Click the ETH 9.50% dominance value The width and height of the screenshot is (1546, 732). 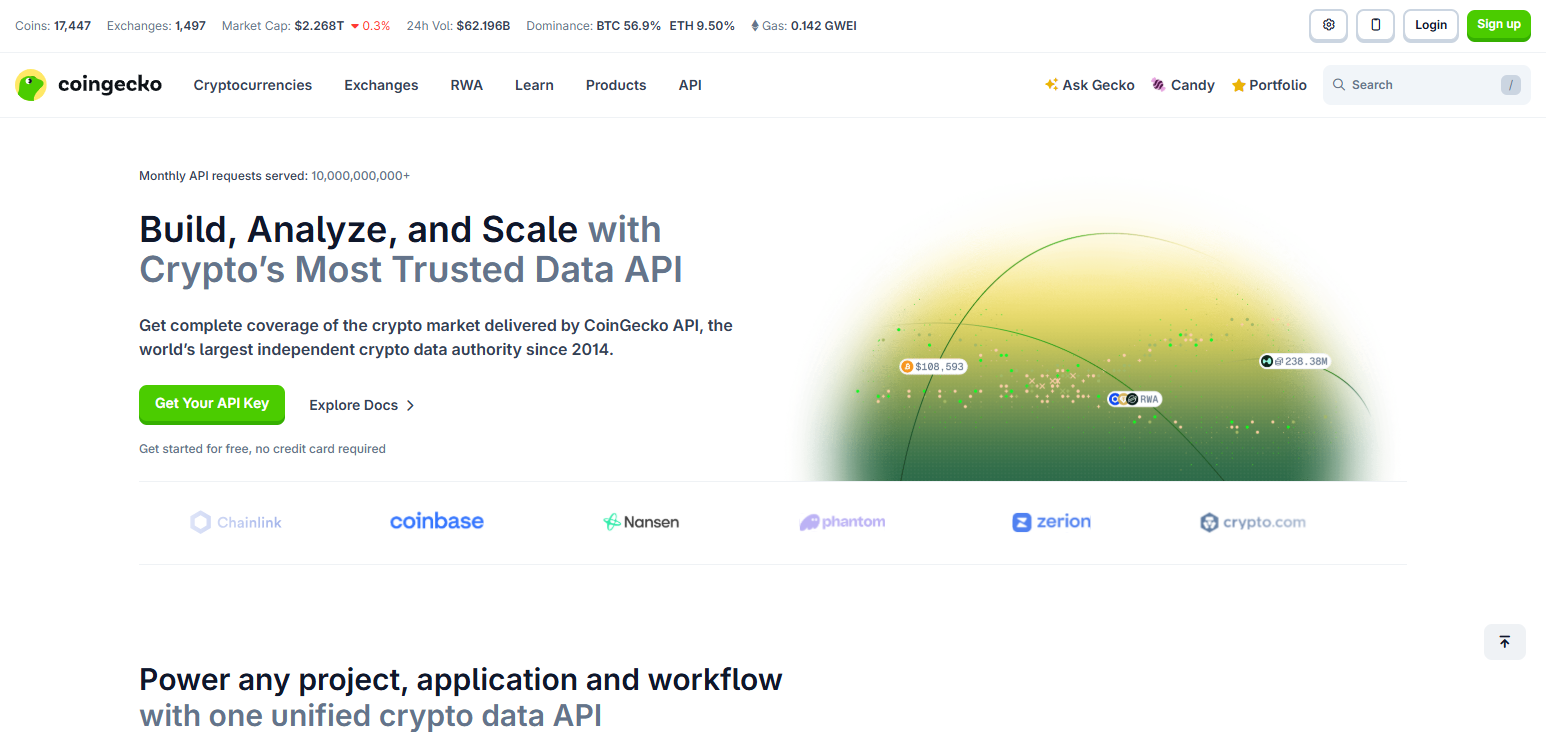702,26
